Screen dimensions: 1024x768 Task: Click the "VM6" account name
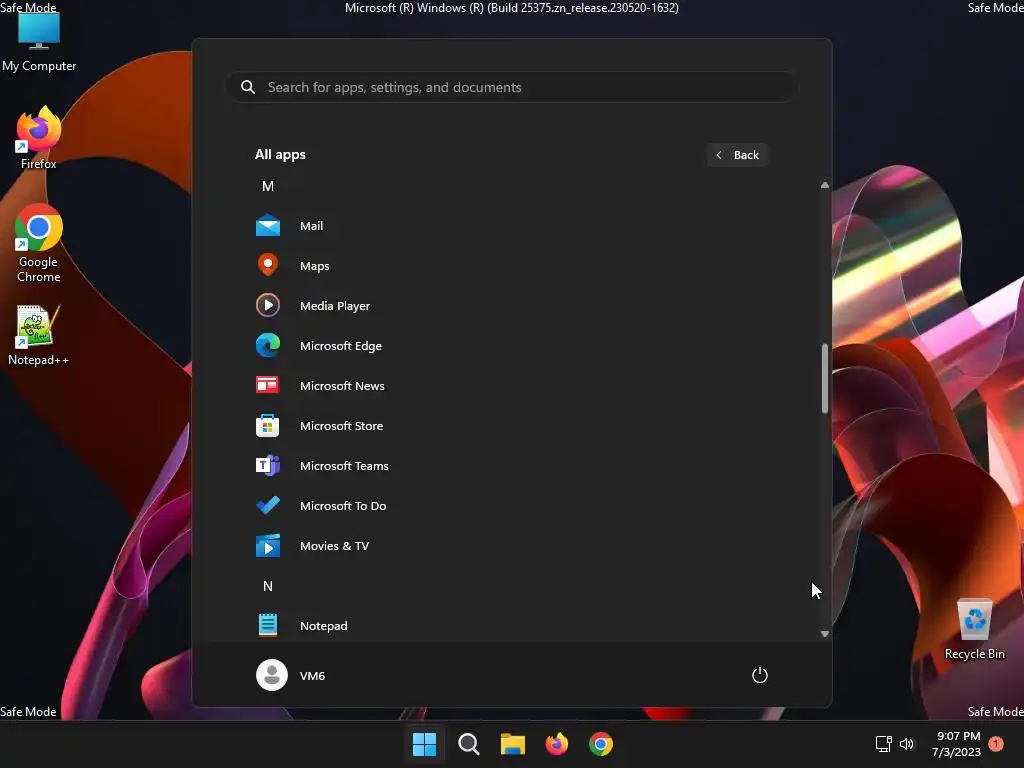coord(312,676)
